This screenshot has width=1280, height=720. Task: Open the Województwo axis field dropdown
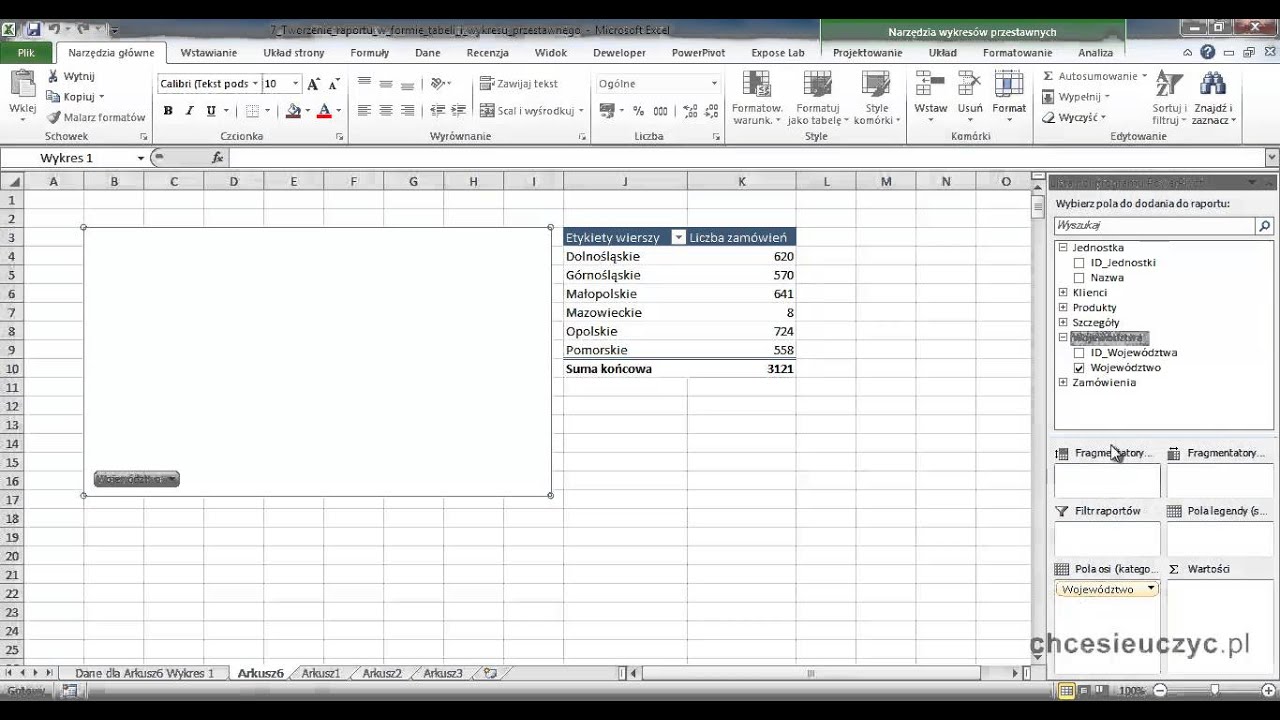[x=1151, y=590]
